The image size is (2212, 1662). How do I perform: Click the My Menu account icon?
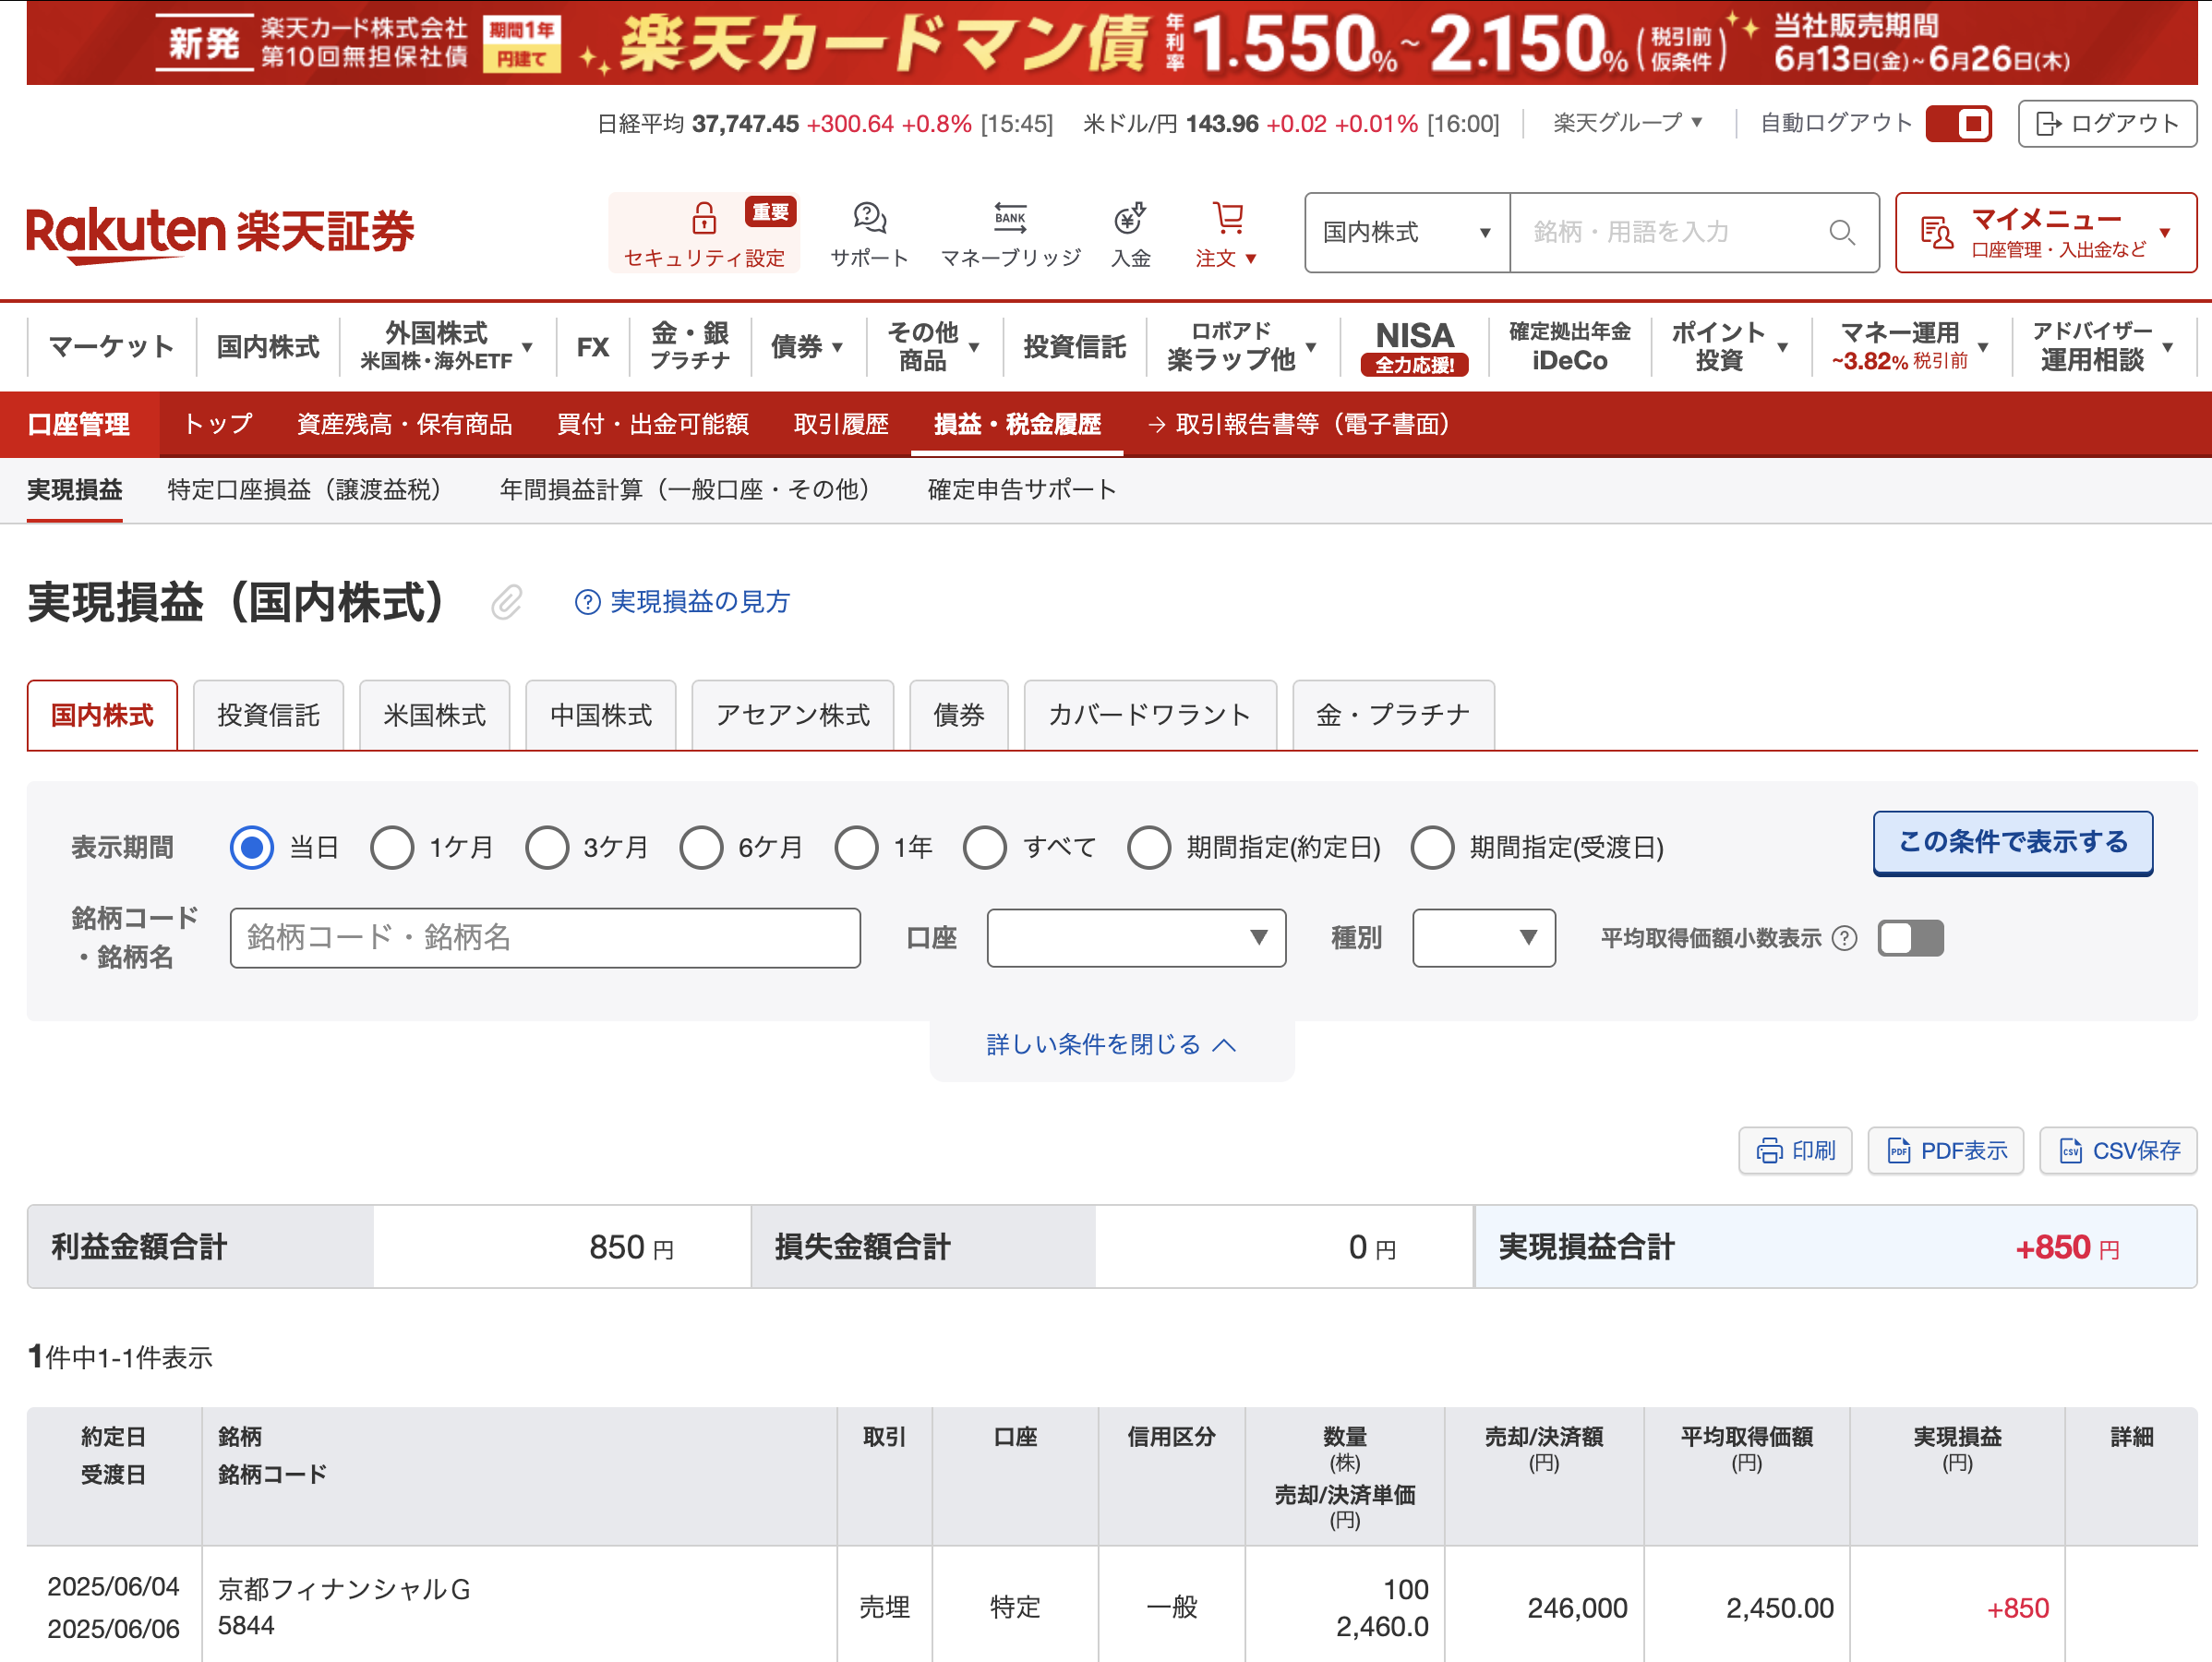(x=1937, y=232)
